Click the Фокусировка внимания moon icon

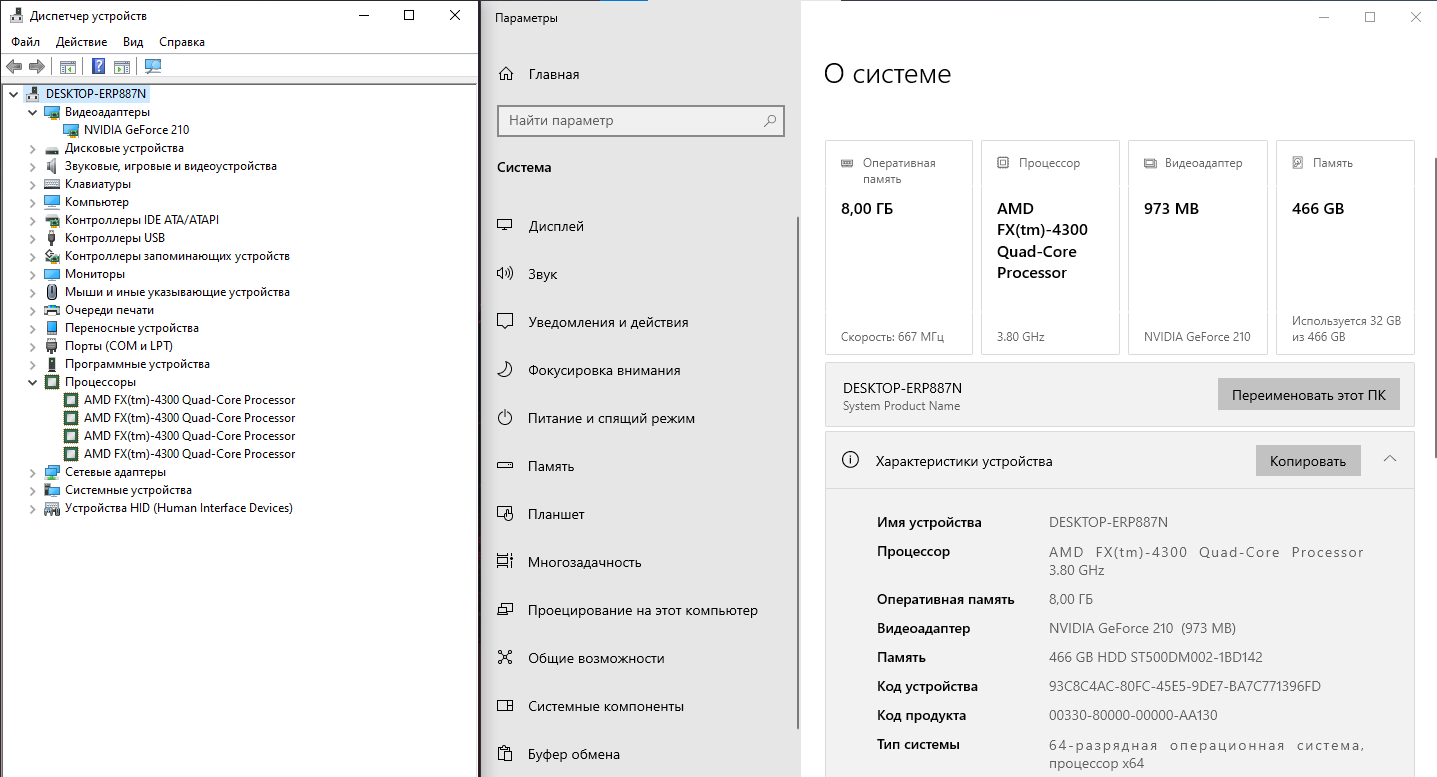tap(505, 370)
